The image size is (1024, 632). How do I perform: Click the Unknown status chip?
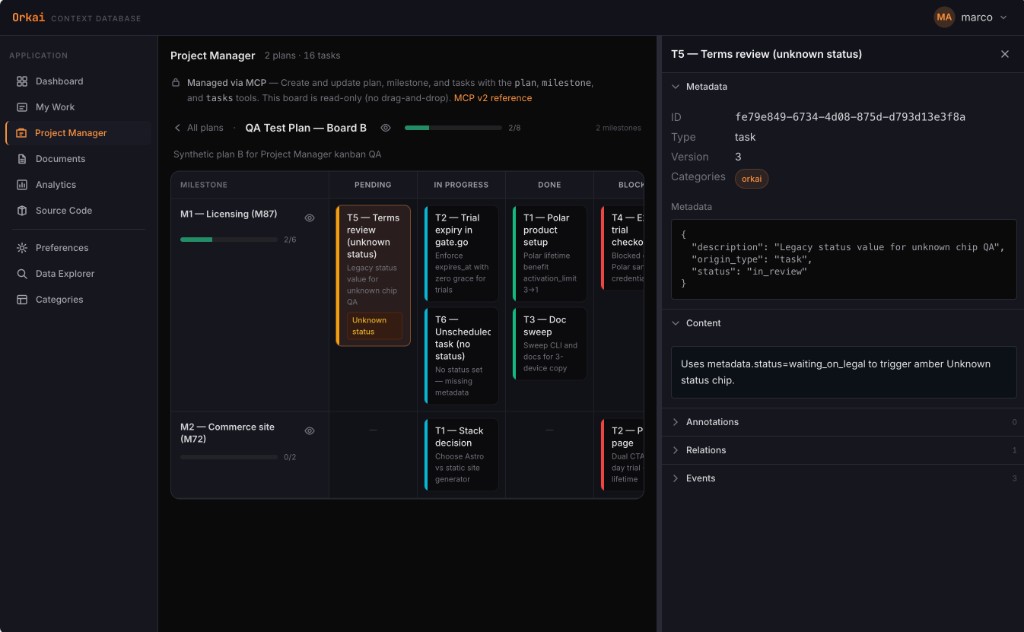(x=374, y=326)
